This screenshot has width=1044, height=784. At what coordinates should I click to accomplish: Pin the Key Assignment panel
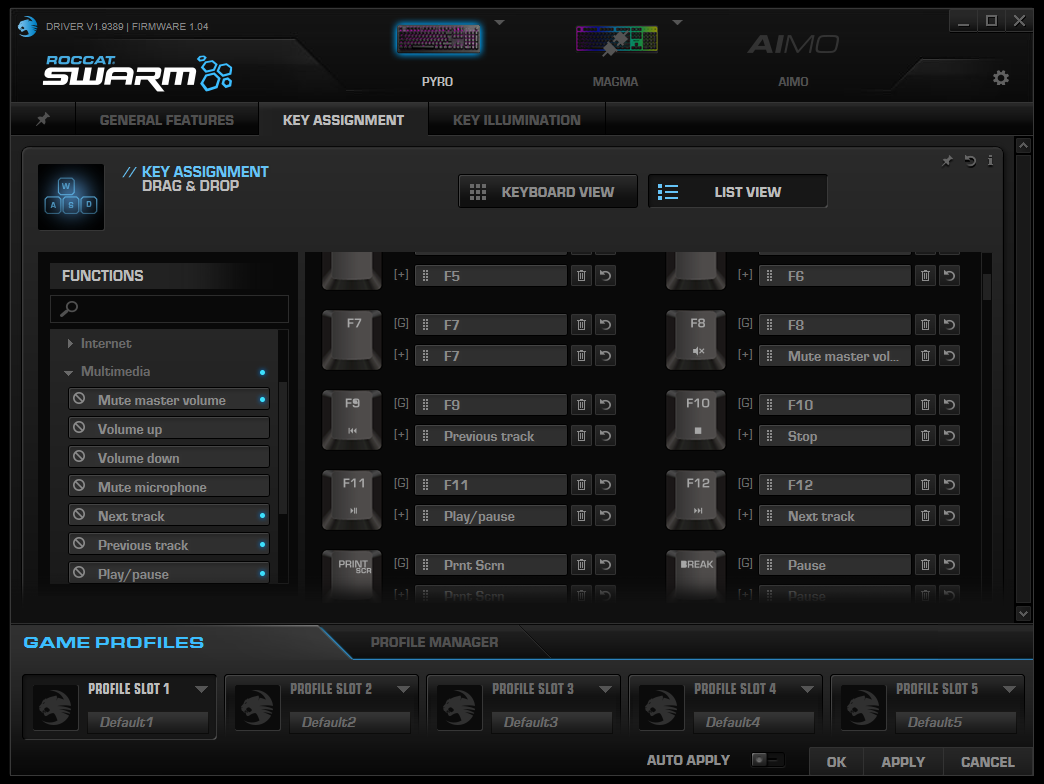[947, 161]
